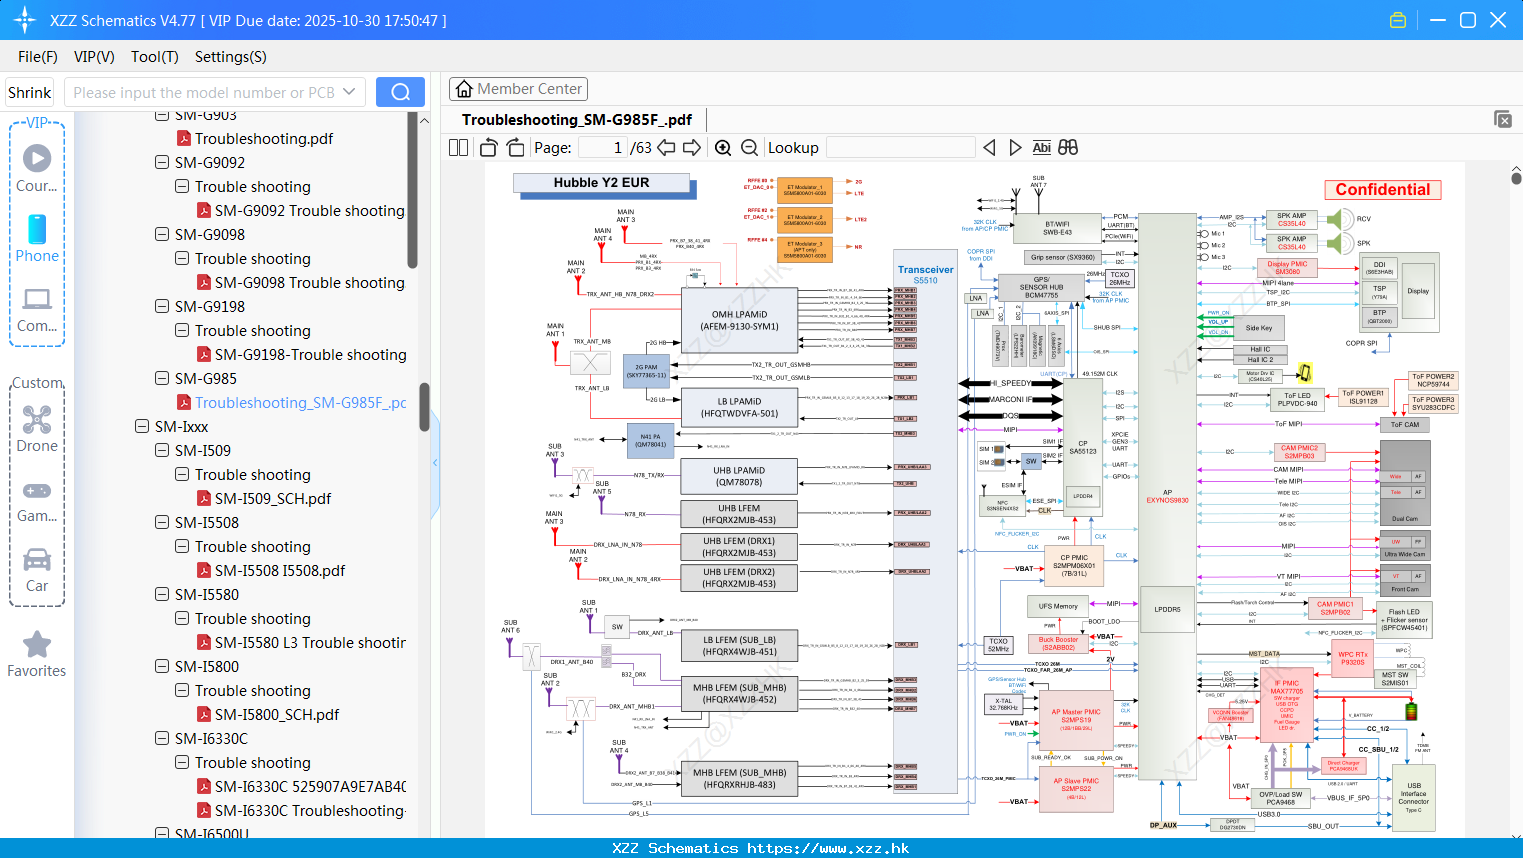This screenshot has height=858, width=1523.
Task: Close the document tab via corner icon
Action: pyautogui.click(x=1503, y=119)
